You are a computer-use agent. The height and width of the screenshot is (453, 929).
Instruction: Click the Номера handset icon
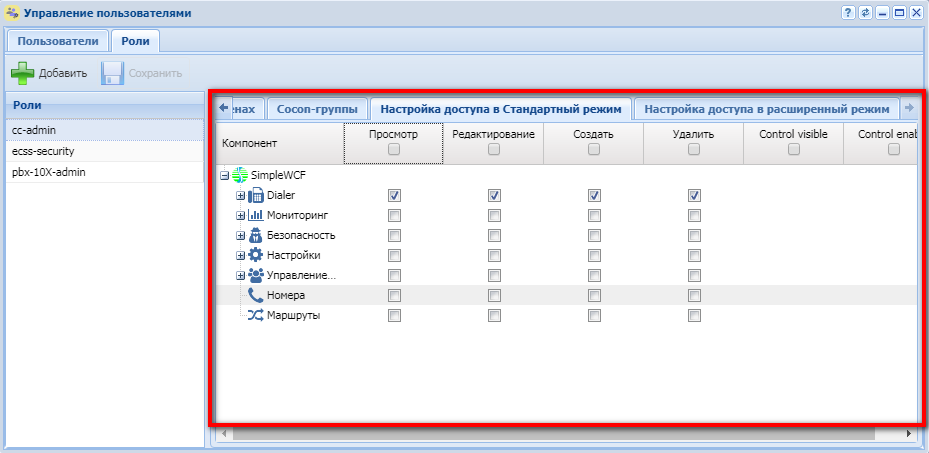coord(255,295)
